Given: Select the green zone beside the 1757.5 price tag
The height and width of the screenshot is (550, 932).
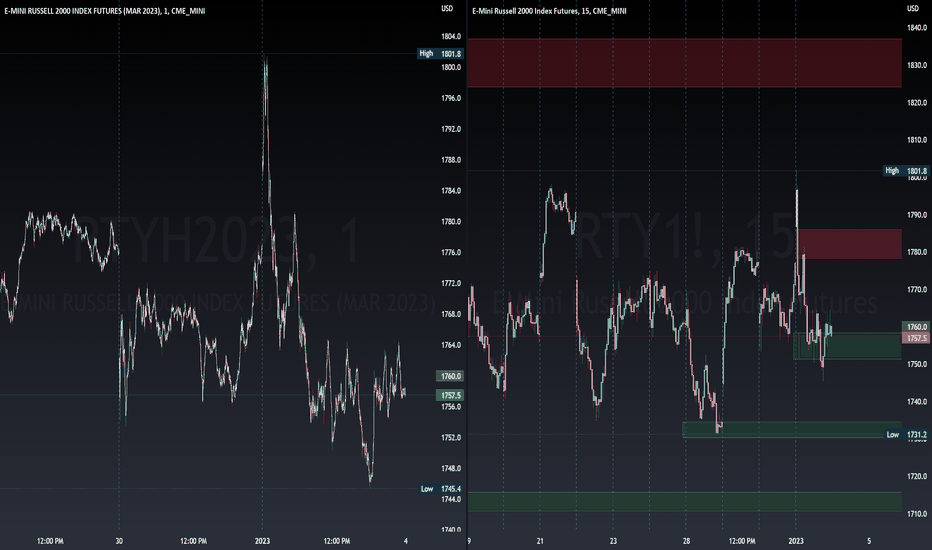Looking at the screenshot, I should pyautogui.click(x=848, y=346).
